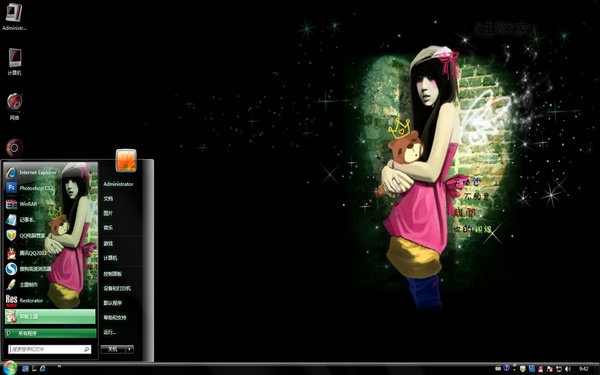This screenshot has height=375, width=600.
Task: Expand All Programs list
Action: coord(51,333)
